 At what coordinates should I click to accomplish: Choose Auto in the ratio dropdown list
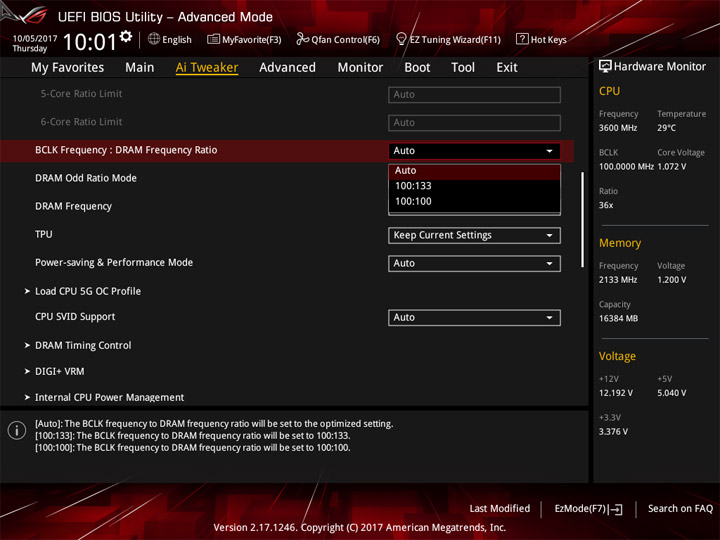pos(474,171)
